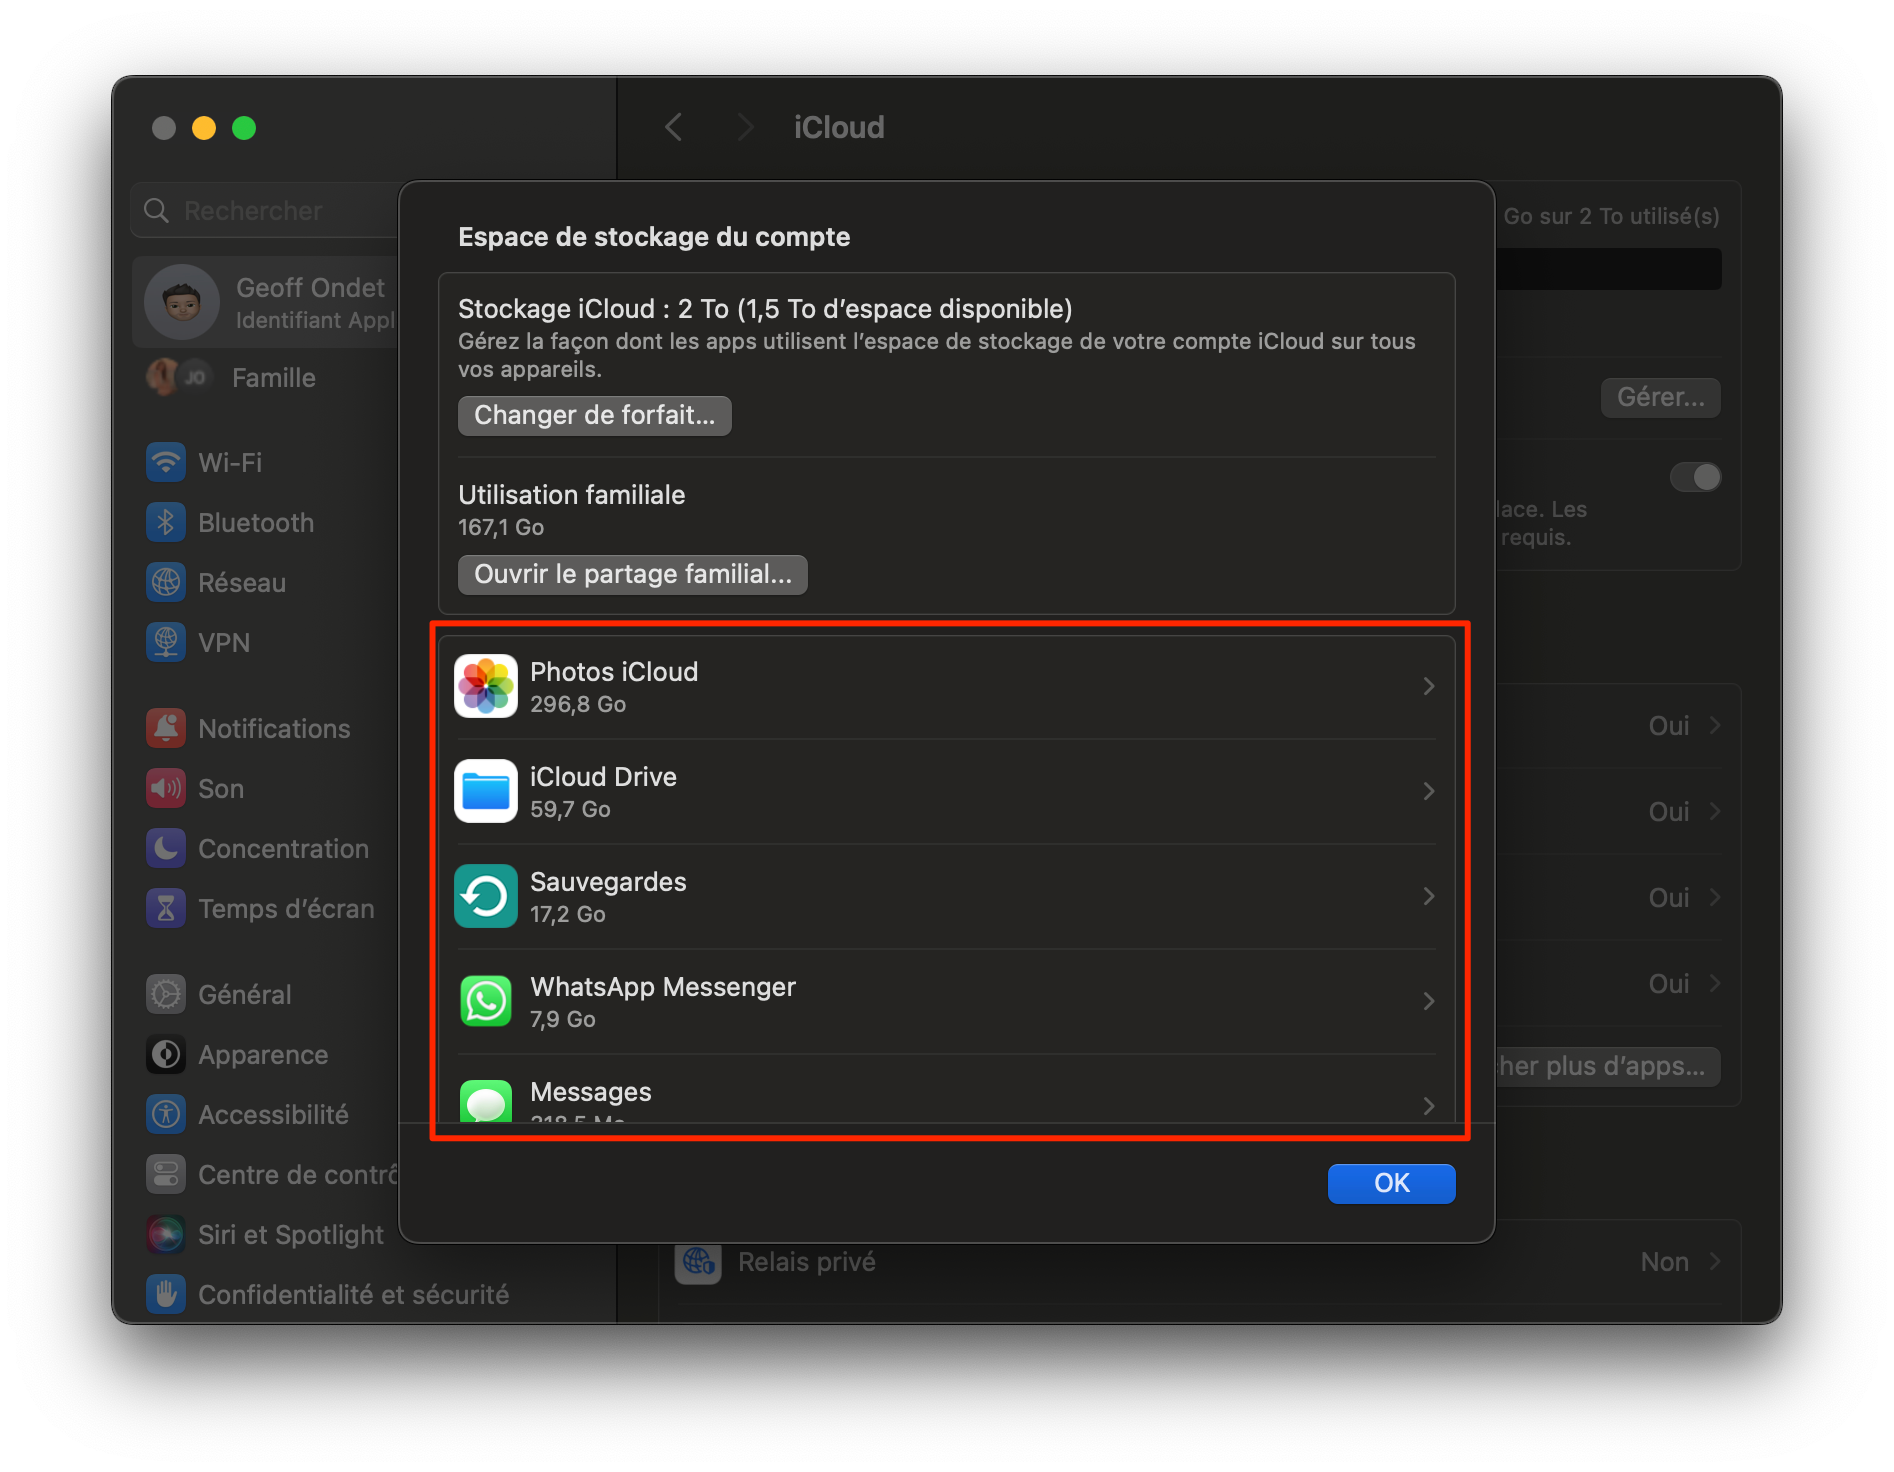1894x1472 pixels.
Task: Click the Messages app icon
Action: (x=485, y=1100)
